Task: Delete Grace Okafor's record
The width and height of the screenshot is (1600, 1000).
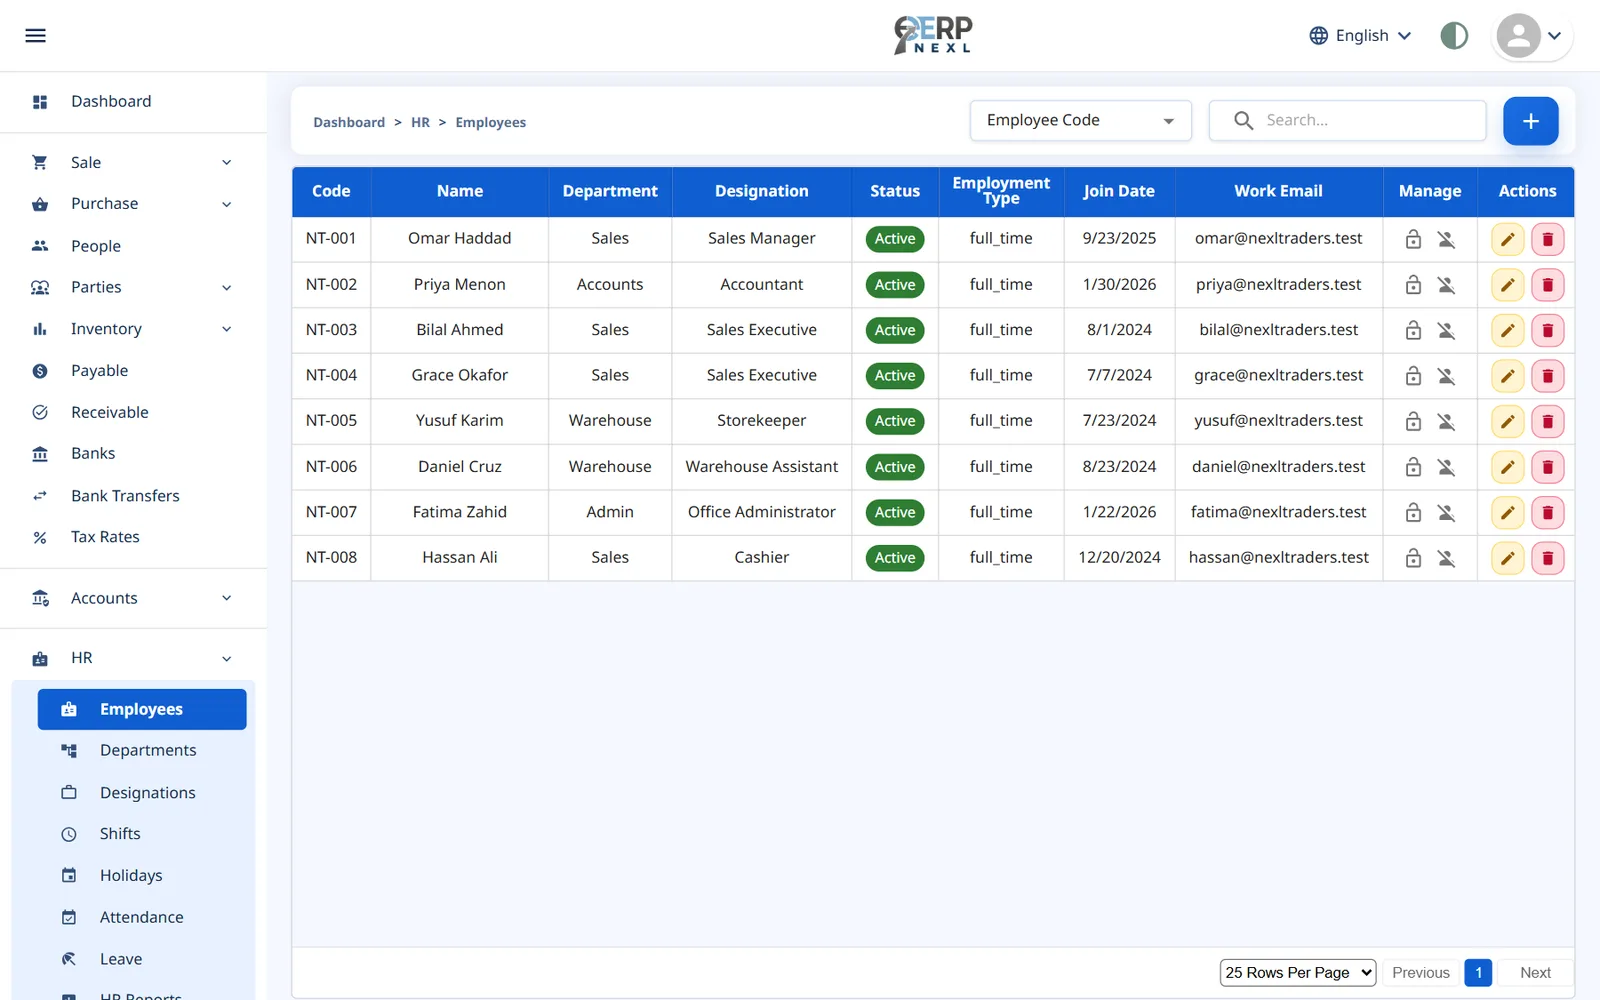Action: (1547, 376)
